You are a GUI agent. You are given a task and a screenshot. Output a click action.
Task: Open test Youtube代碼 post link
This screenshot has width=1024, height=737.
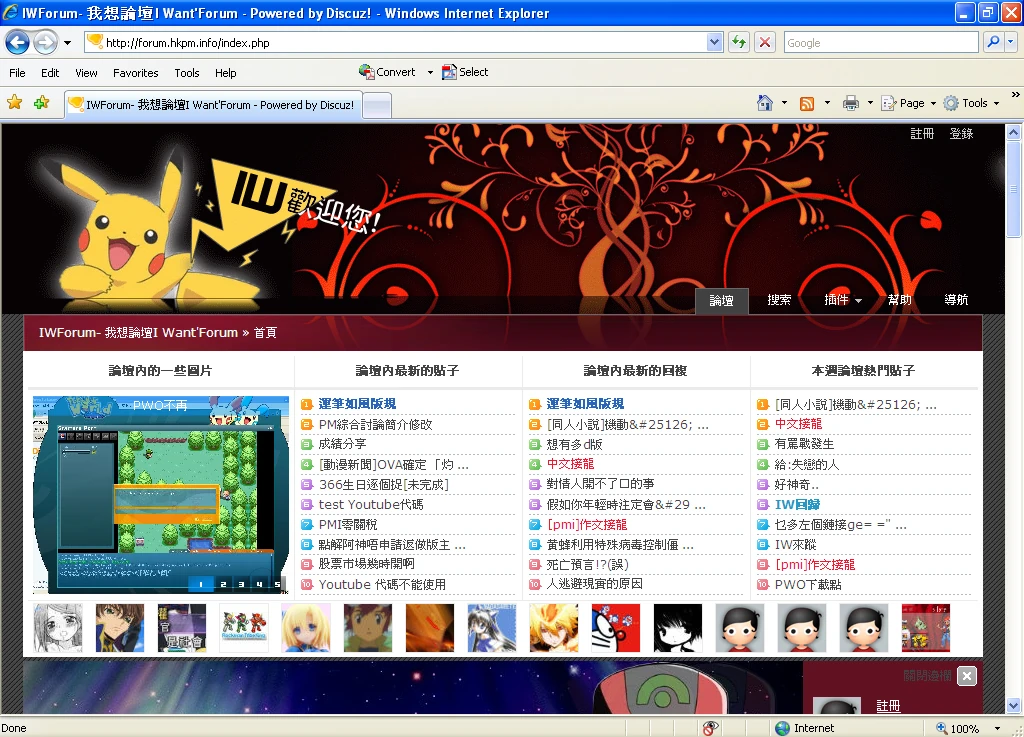[x=371, y=505]
